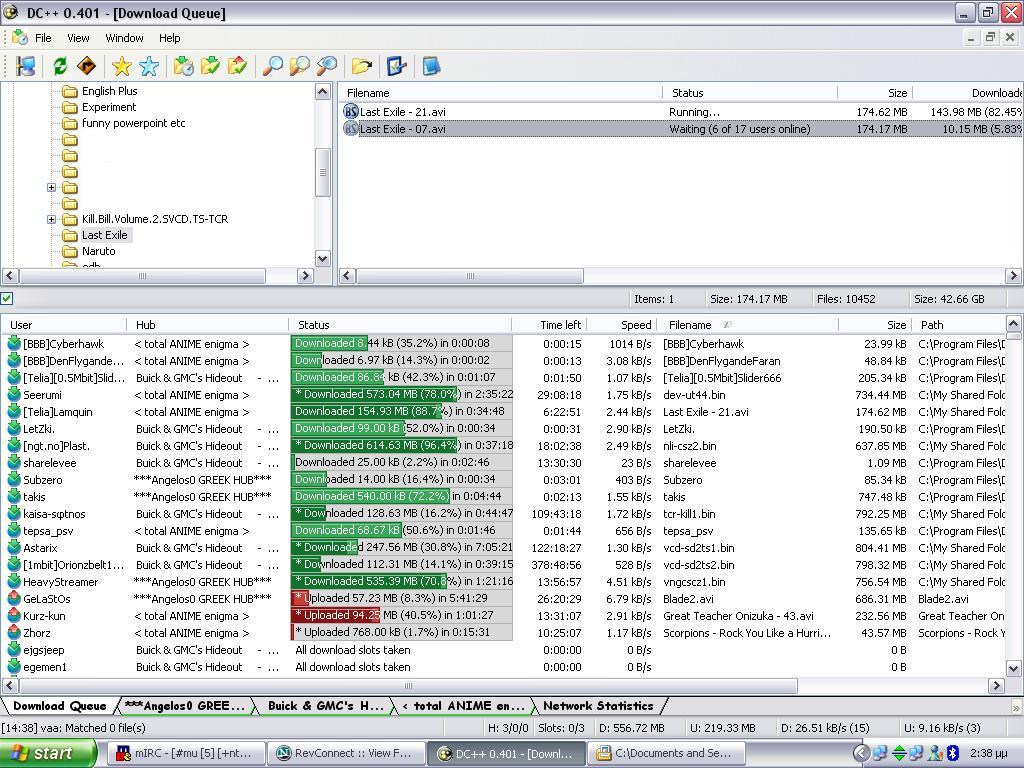Click the Bluetooth icon in system tray
Viewport: 1024px width, 768px height.
point(953,753)
